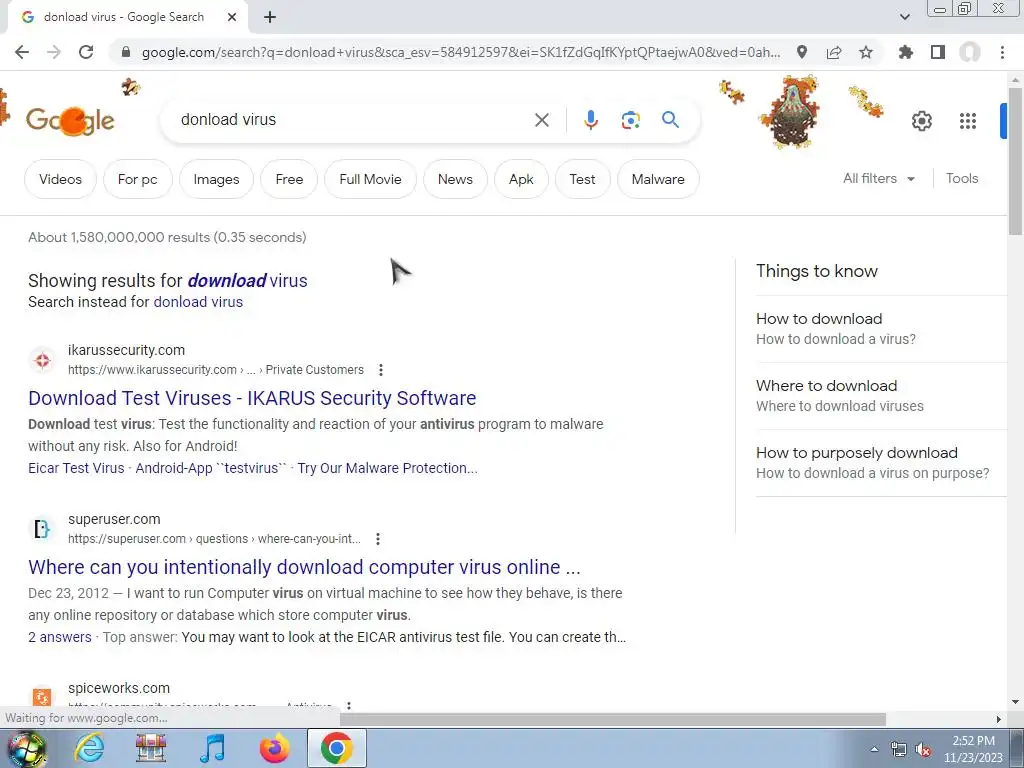Screen dimensions: 1024x768
Task: Expand 'How to download' in Things to know
Action: (x=880, y=328)
